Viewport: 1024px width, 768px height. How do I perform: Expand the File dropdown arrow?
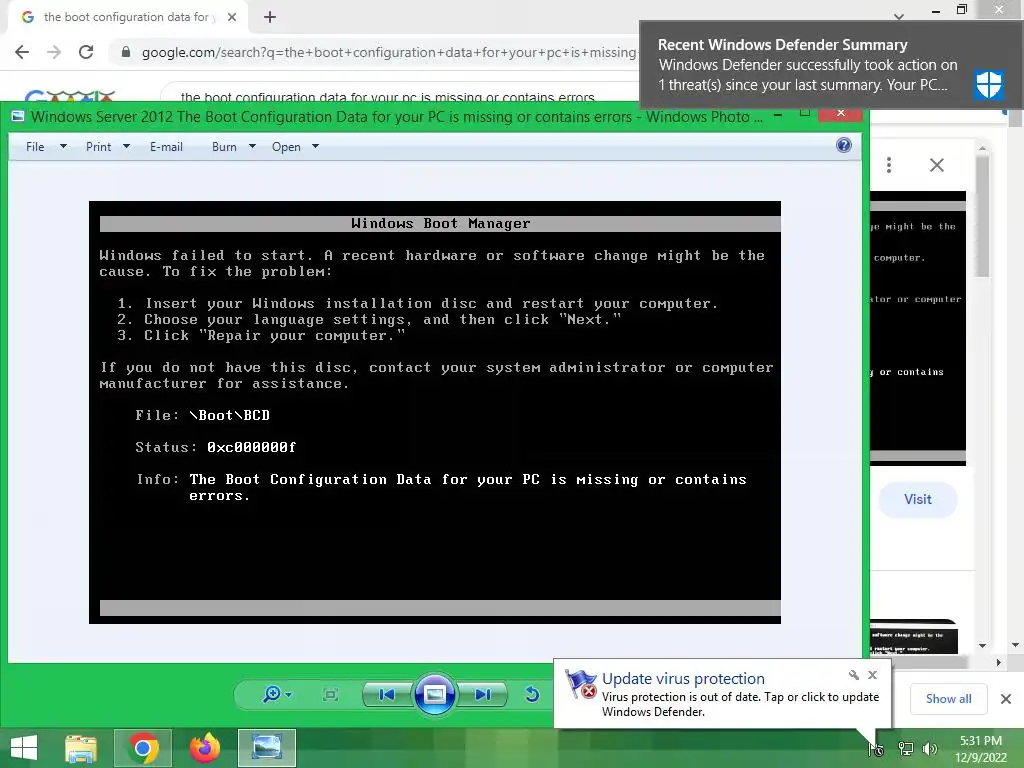(x=63, y=146)
